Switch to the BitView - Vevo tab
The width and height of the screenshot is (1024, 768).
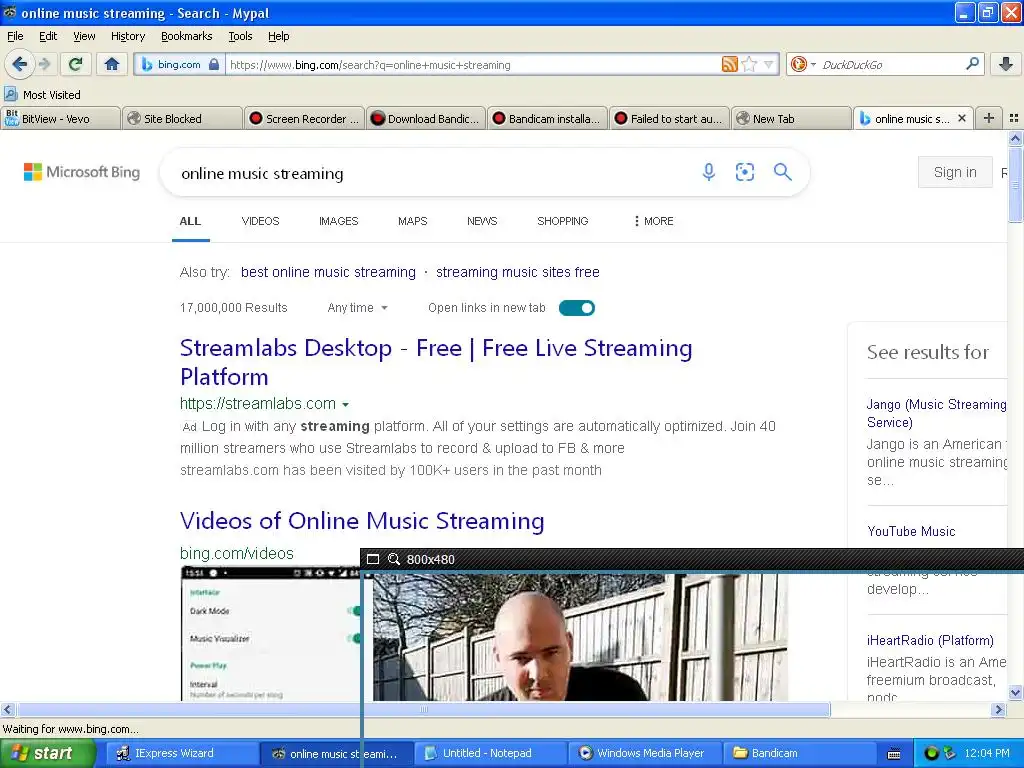click(61, 118)
